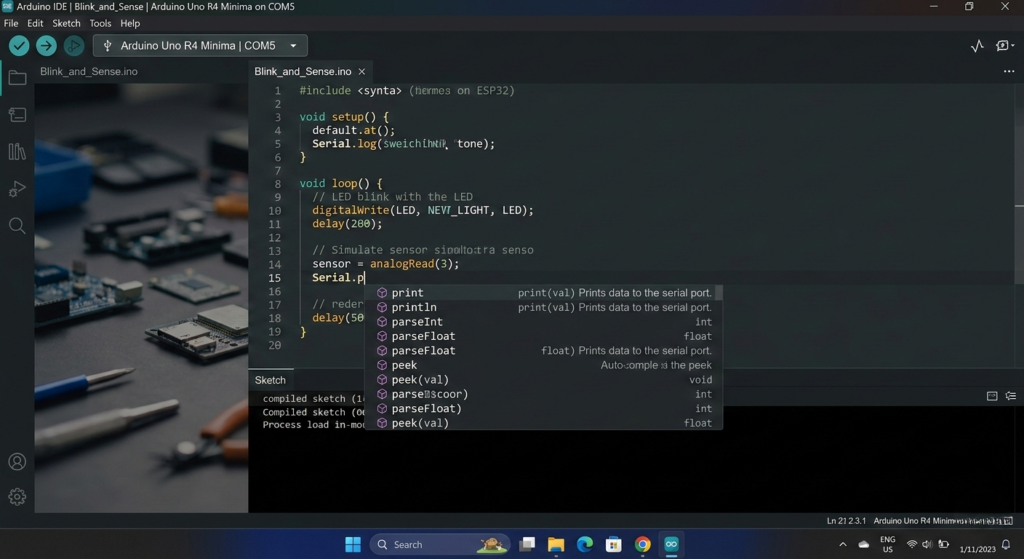Open the Boards Manager sidebar icon
The width and height of the screenshot is (1024, 559).
tap(17, 115)
